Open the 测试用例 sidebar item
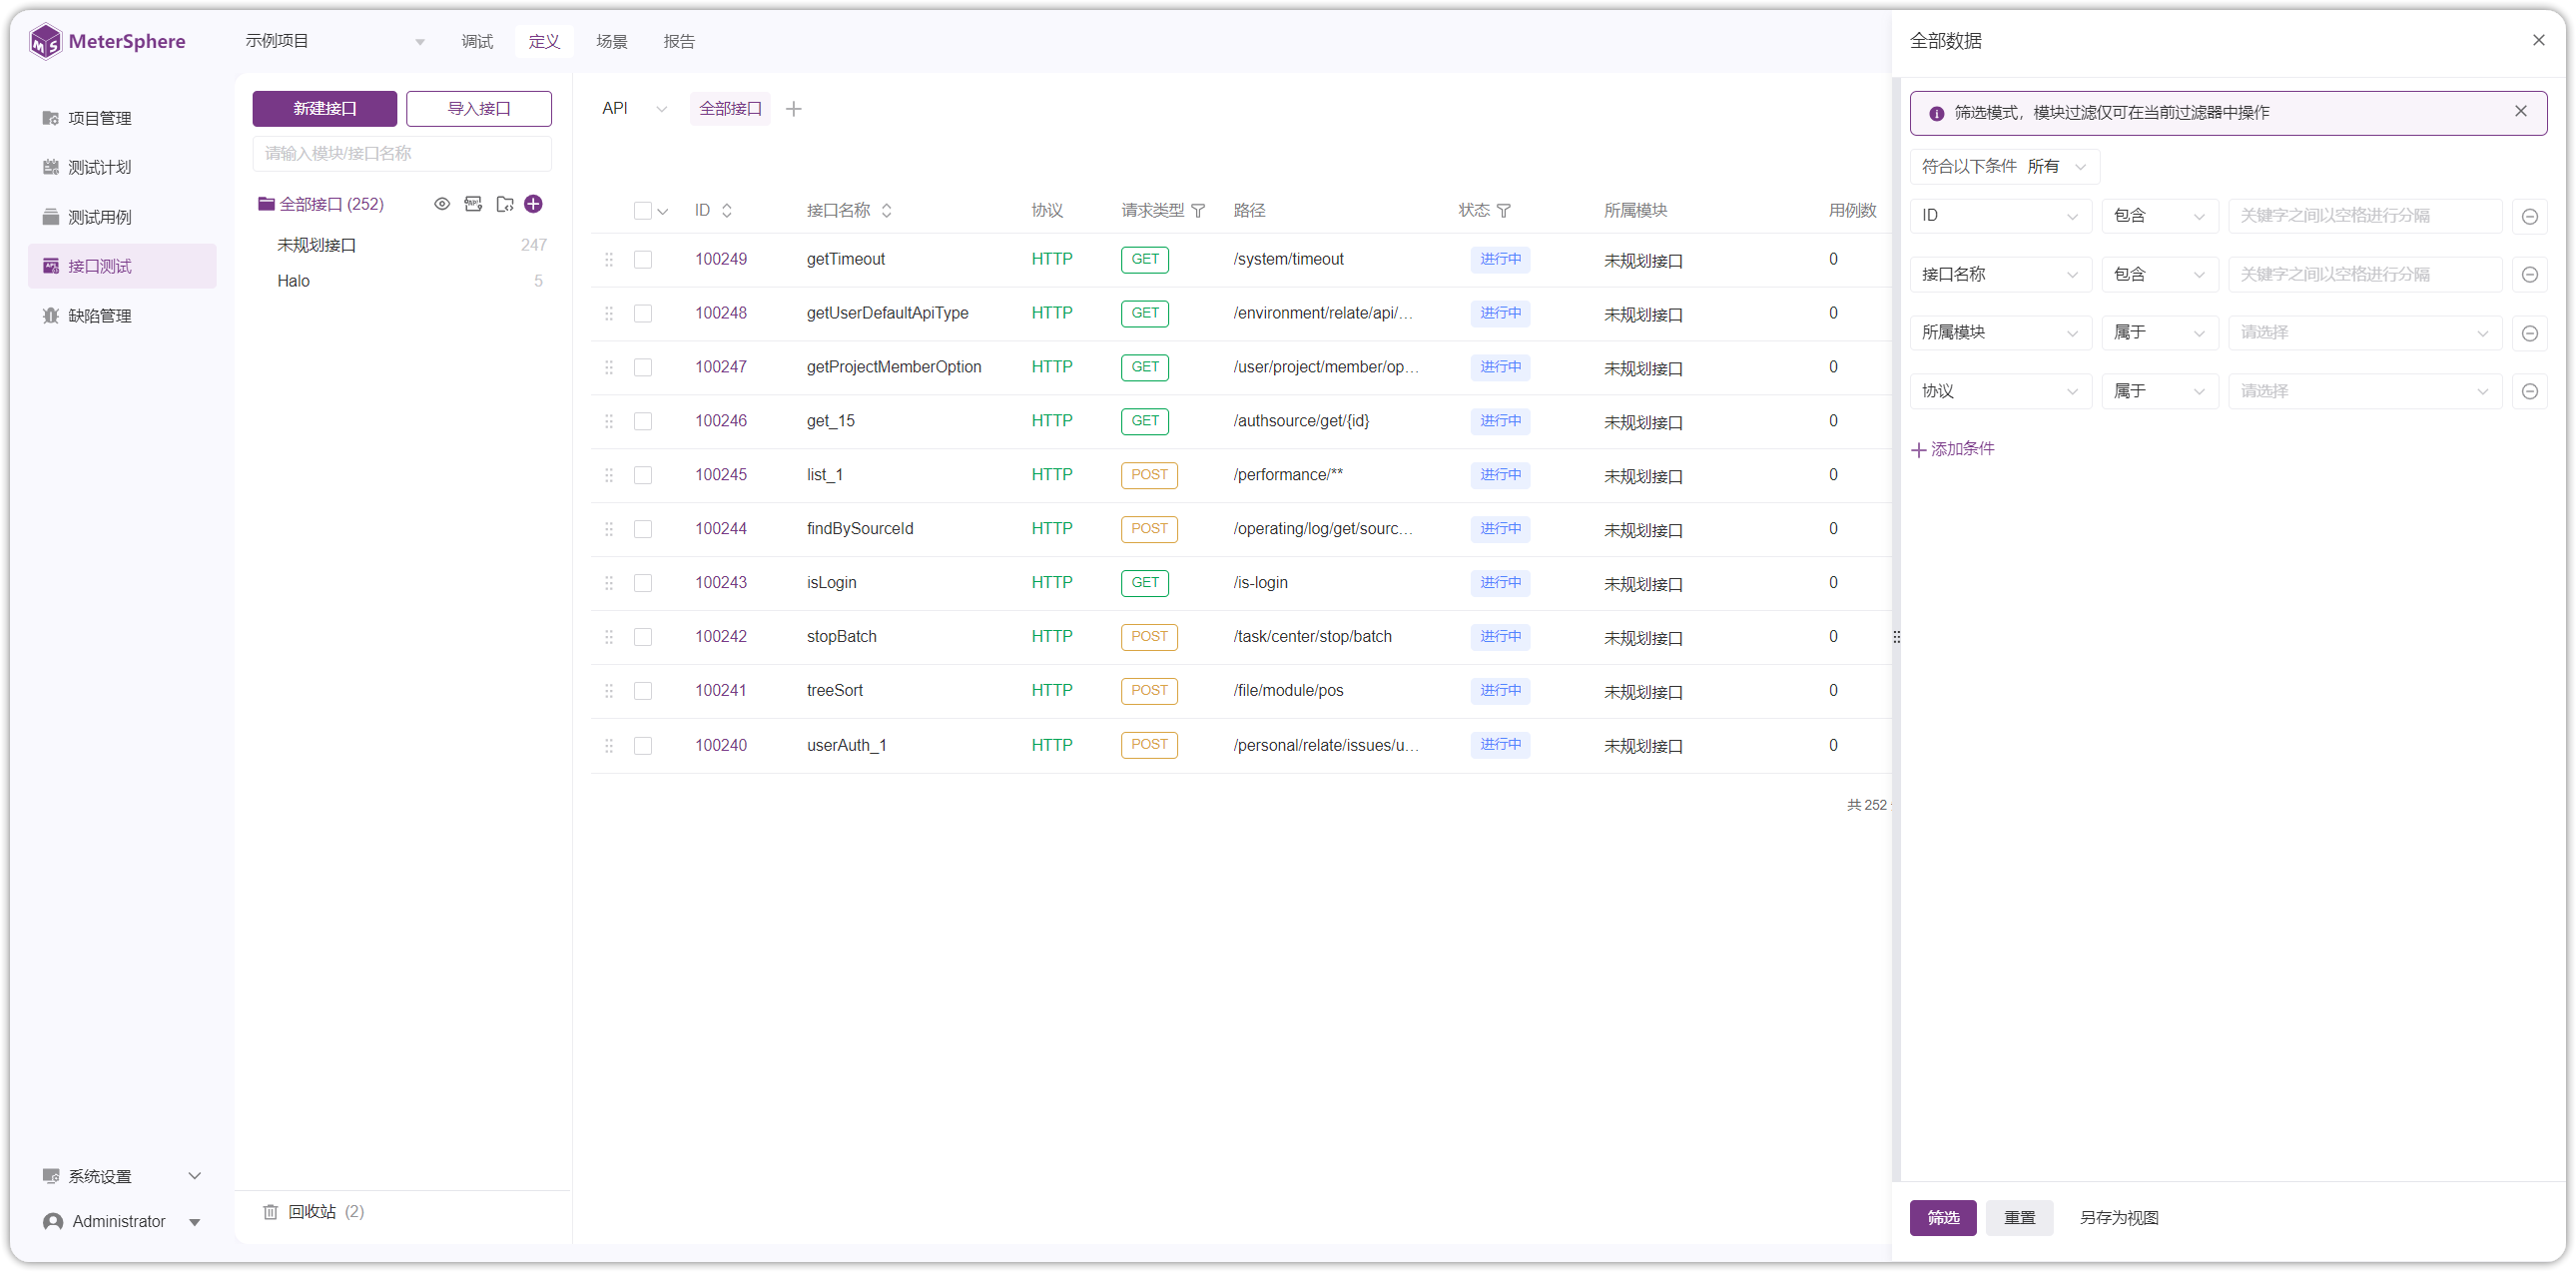This screenshot has height=1272, width=2576. pyautogui.click(x=122, y=217)
